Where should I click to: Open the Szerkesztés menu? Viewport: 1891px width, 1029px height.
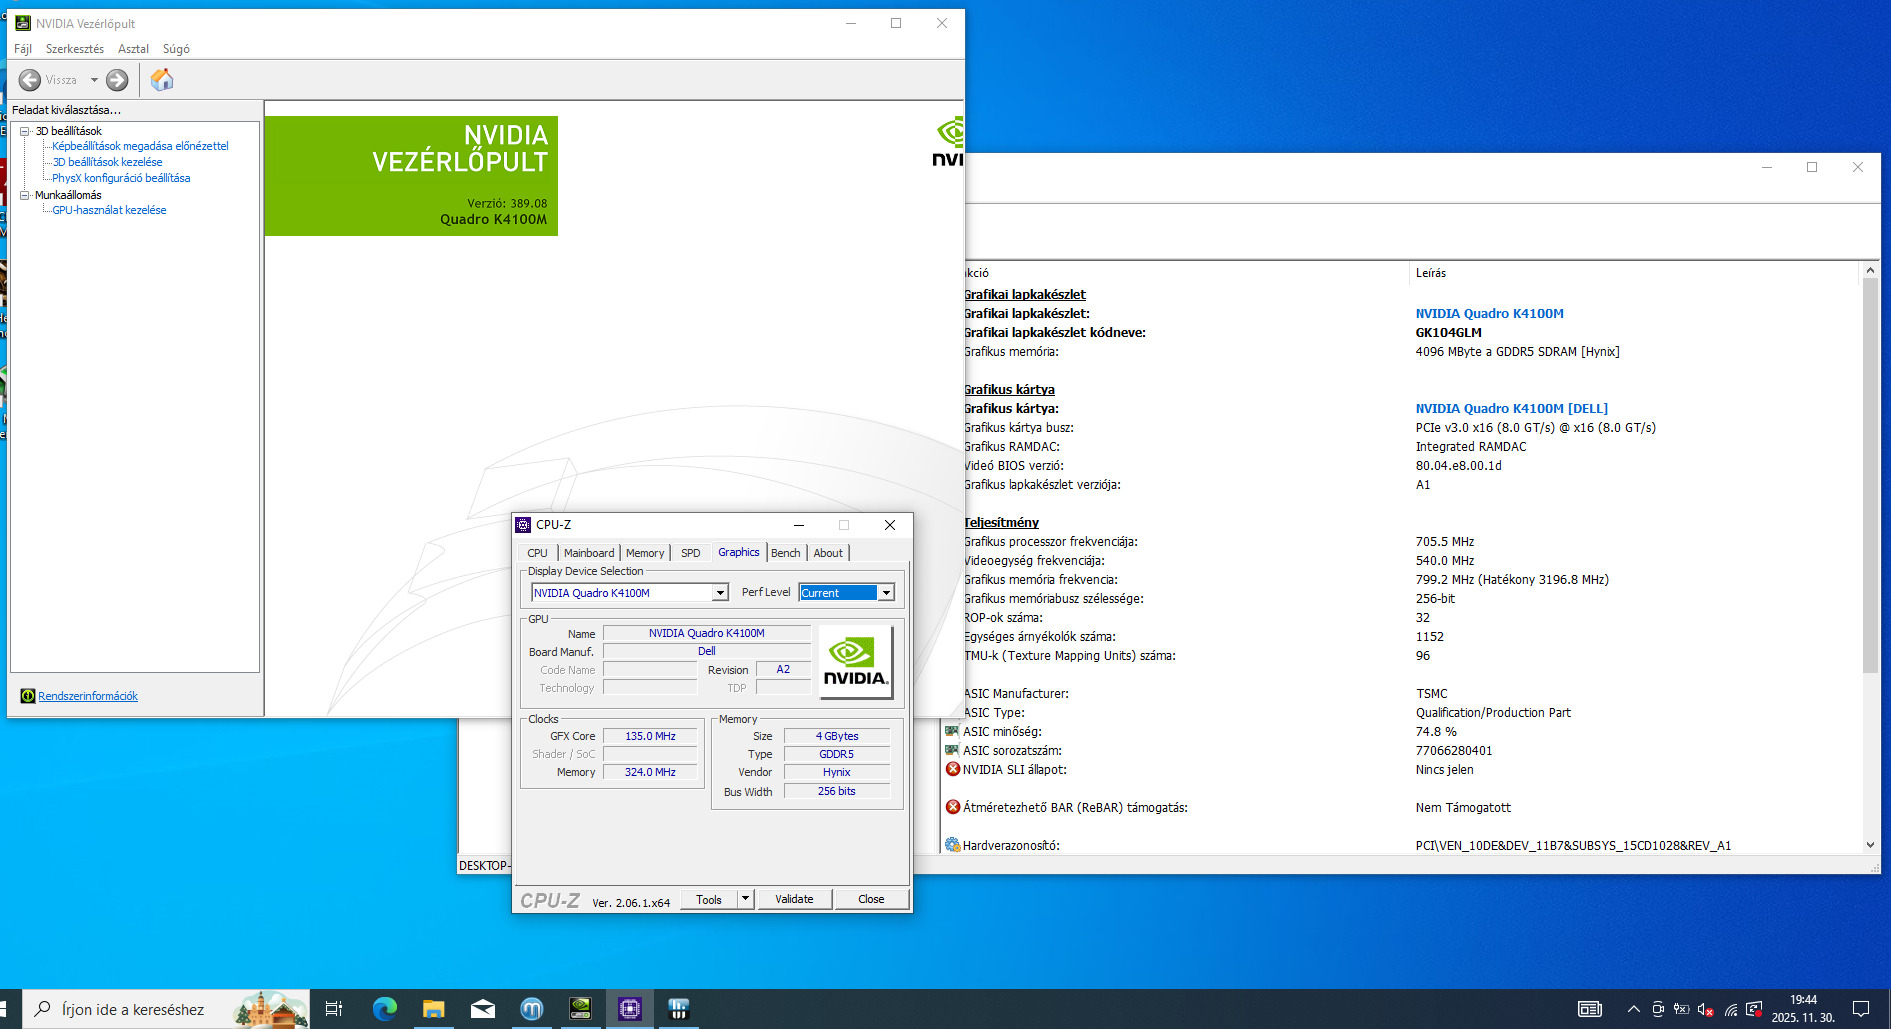(75, 49)
